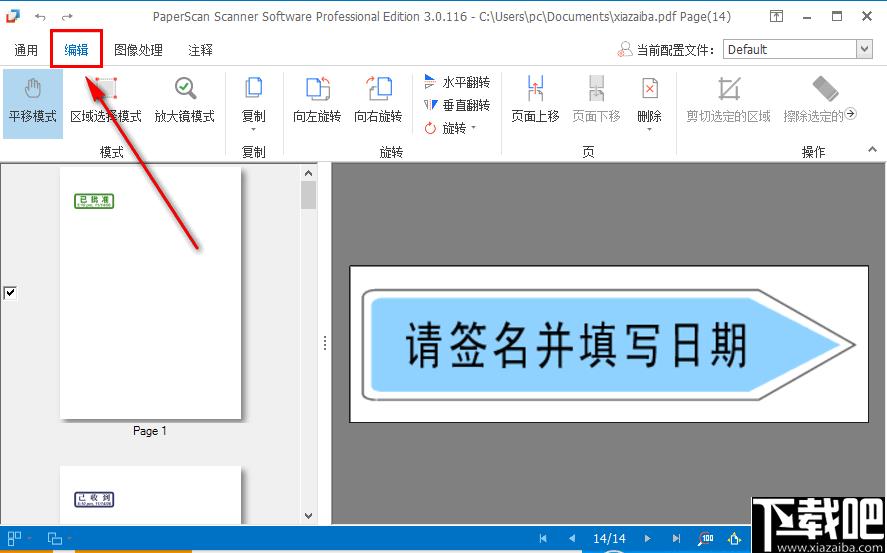Switch to the 图像处理 tab
Image resolution: width=887 pixels, height=553 pixels.
coord(139,50)
